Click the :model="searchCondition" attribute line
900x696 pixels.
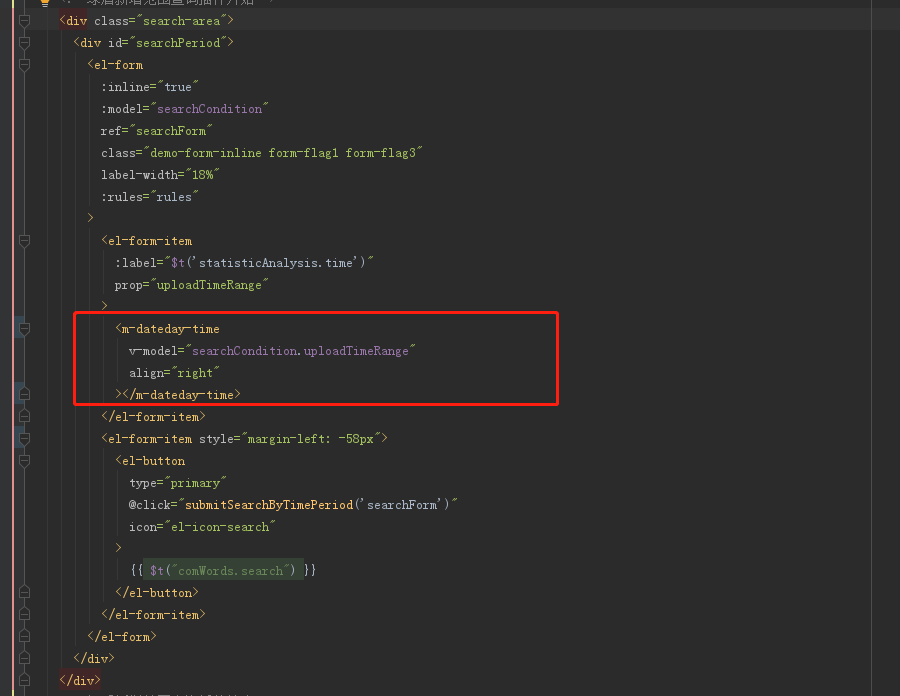point(185,109)
